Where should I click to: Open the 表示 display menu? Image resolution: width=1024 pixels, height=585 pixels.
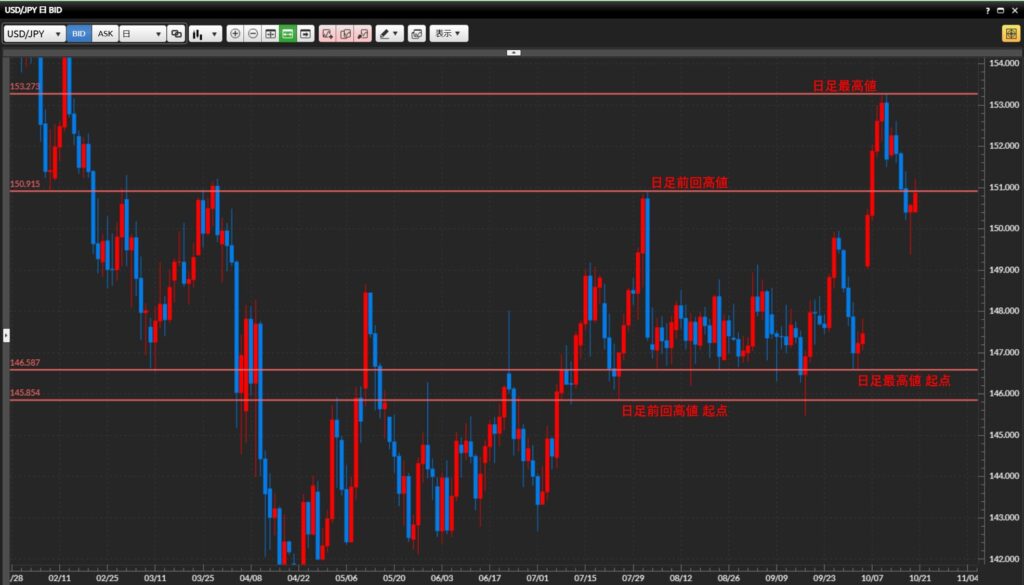[444, 33]
